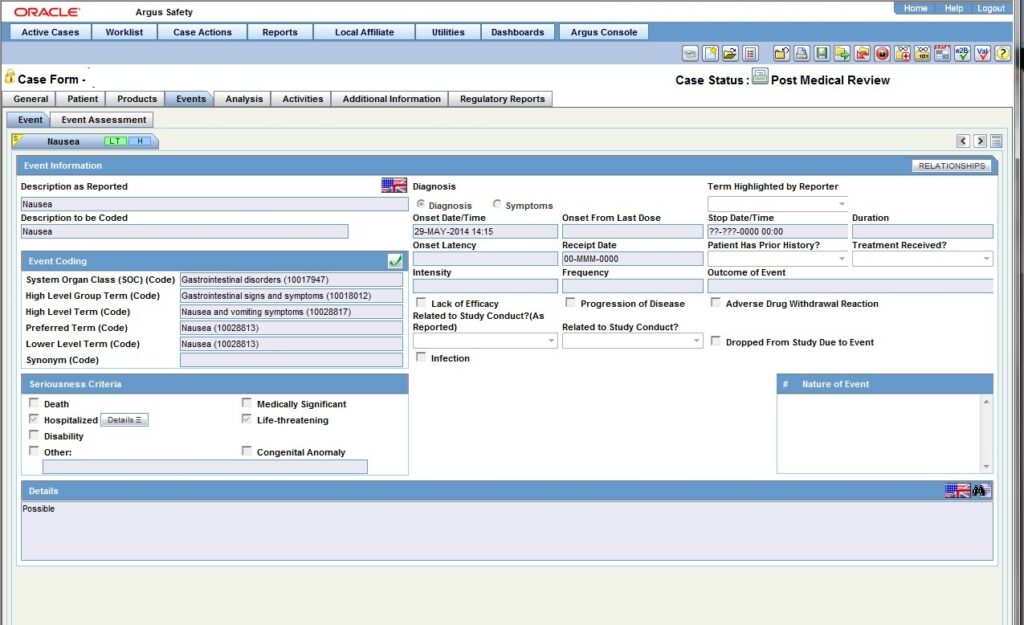
Task: Click the Onset Date/Time input field
Action: 485,231
